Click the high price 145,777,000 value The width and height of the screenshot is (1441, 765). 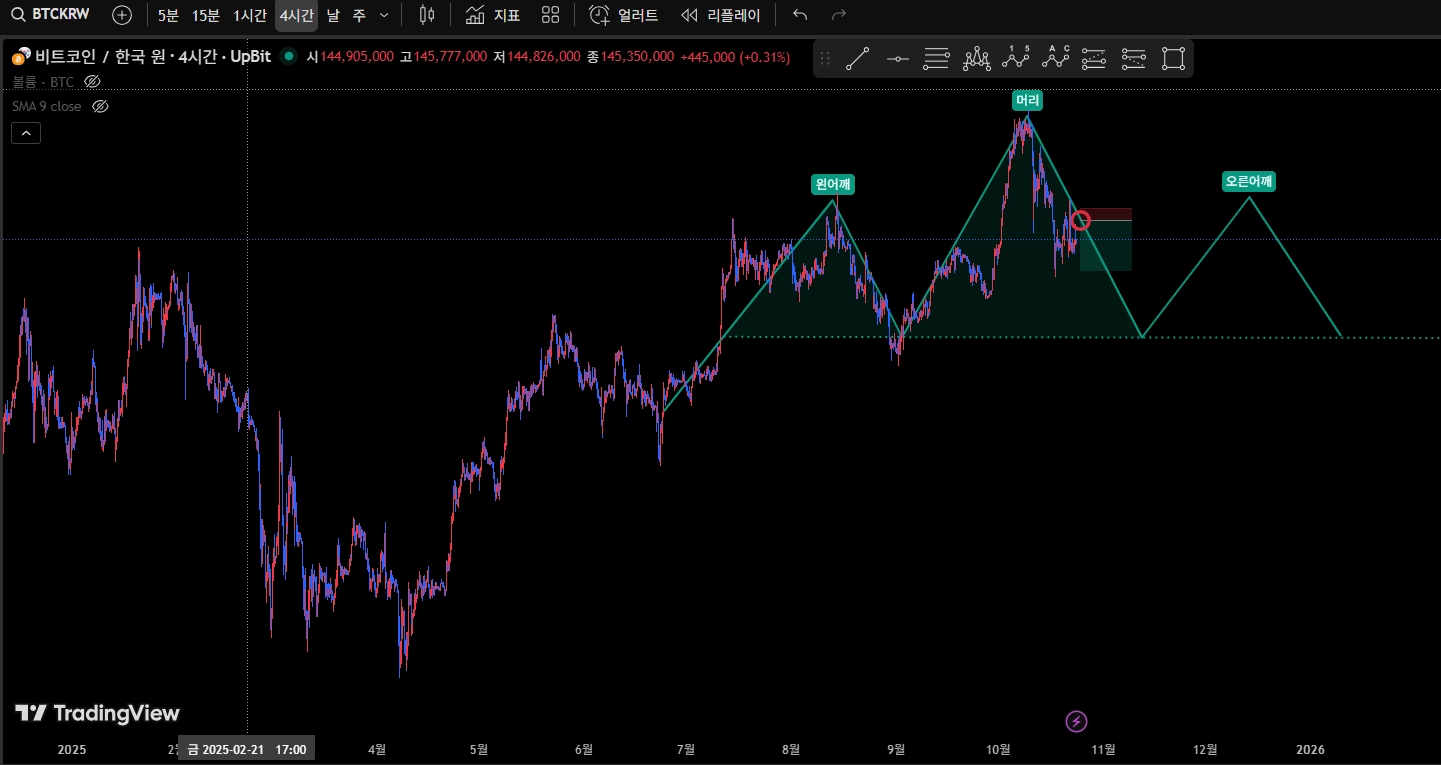pyautogui.click(x=451, y=57)
